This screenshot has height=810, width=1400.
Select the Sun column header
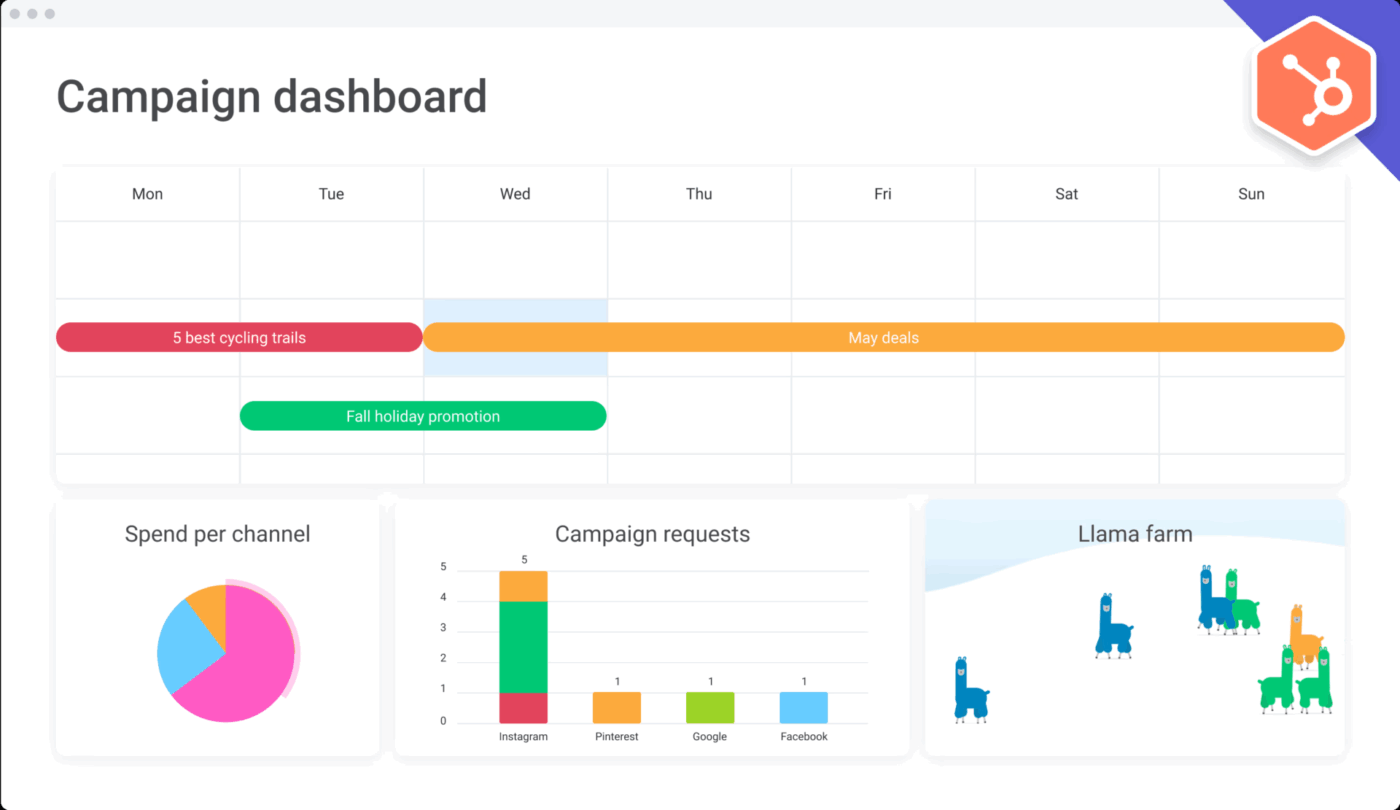point(1251,193)
